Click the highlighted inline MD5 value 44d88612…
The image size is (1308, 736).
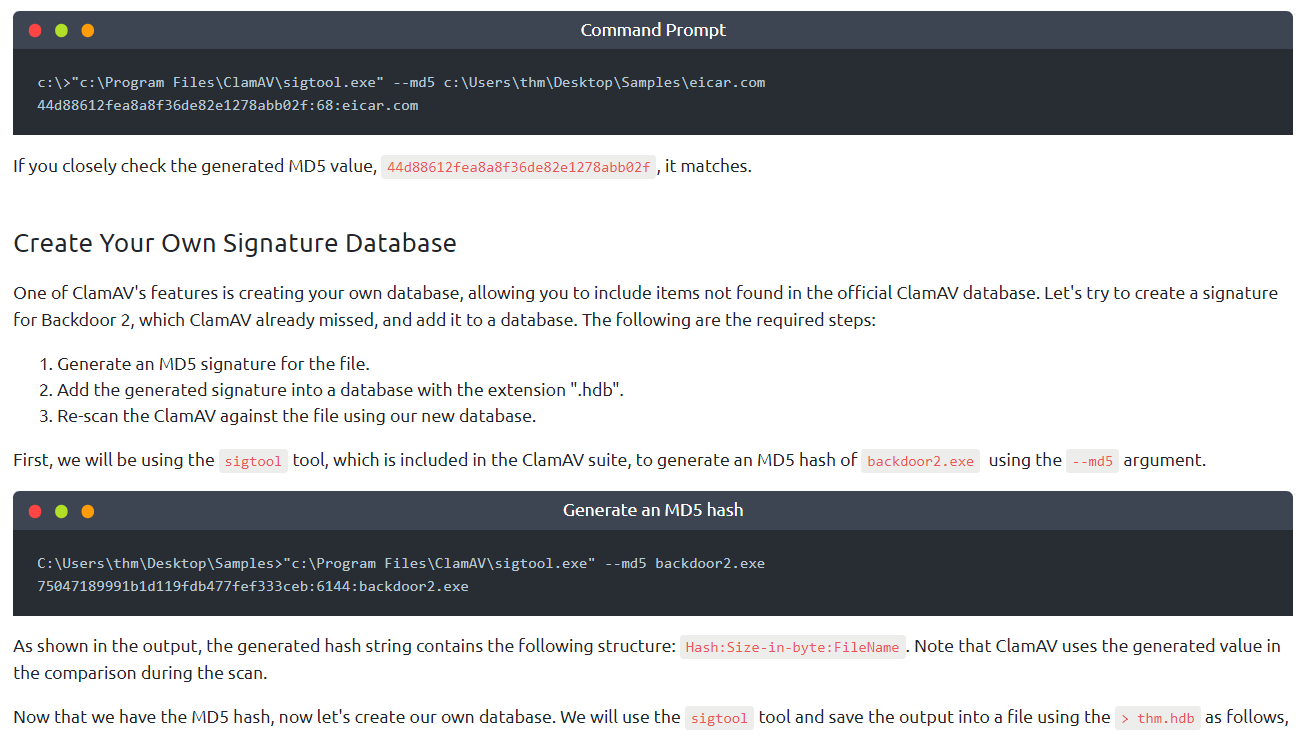pyautogui.click(x=518, y=167)
